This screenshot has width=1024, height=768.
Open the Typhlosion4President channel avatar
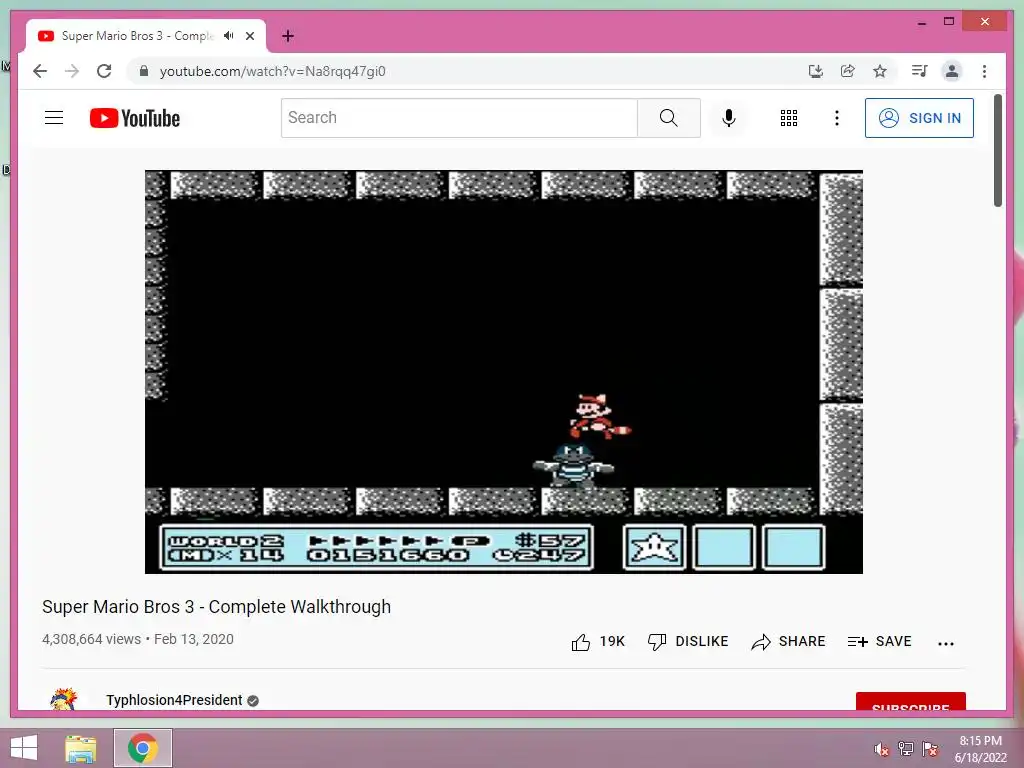pyautogui.click(x=63, y=699)
